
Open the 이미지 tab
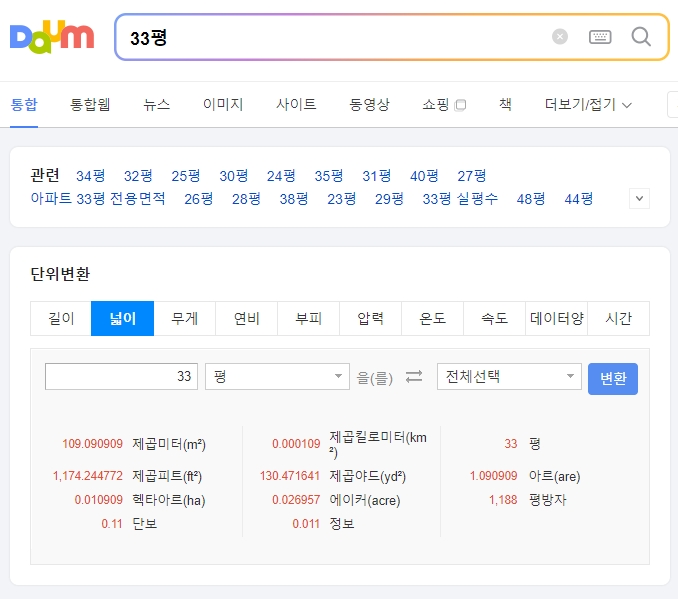tap(223, 105)
